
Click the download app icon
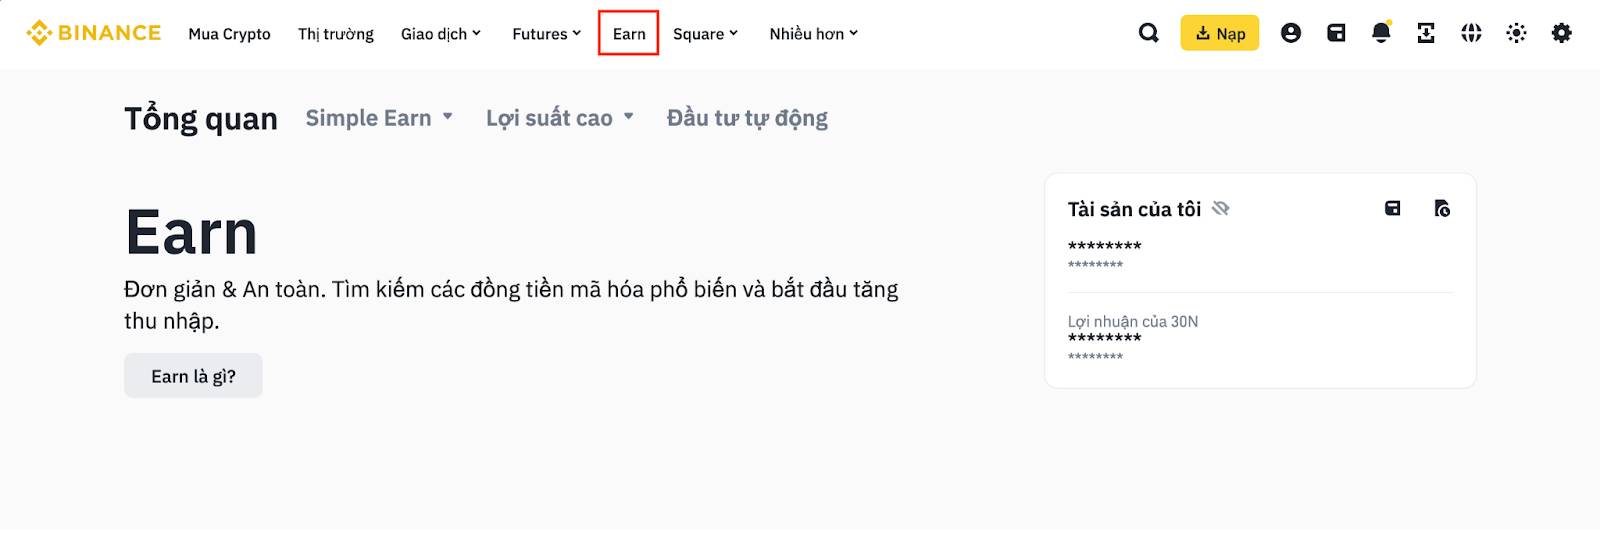[1426, 33]
